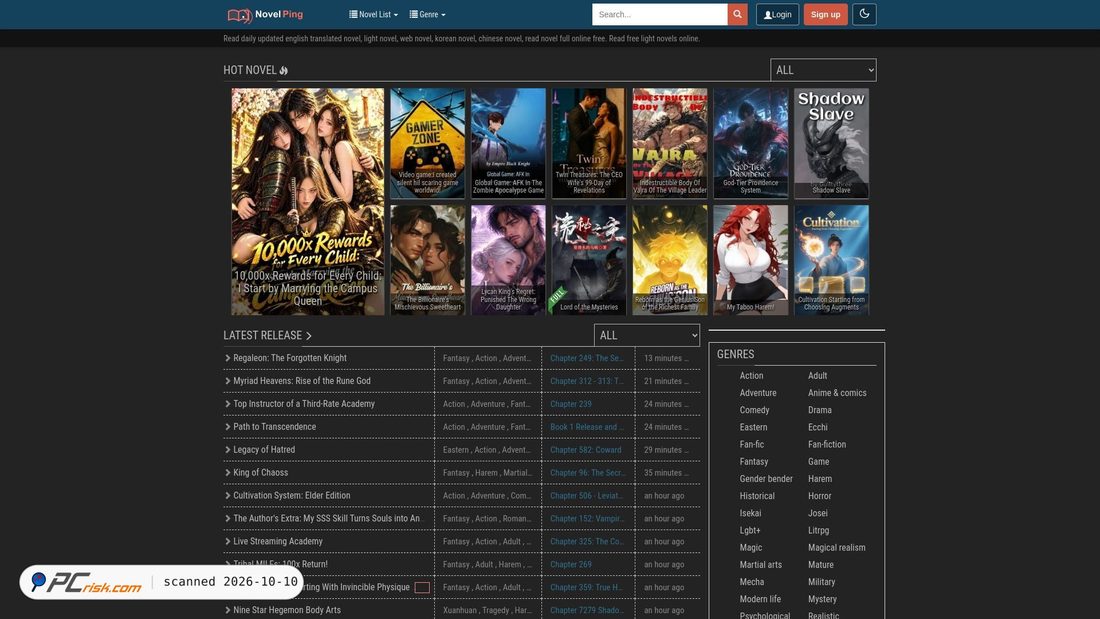Select the Mystery genre
This screenshot has height=619, width=1100.
822,599
